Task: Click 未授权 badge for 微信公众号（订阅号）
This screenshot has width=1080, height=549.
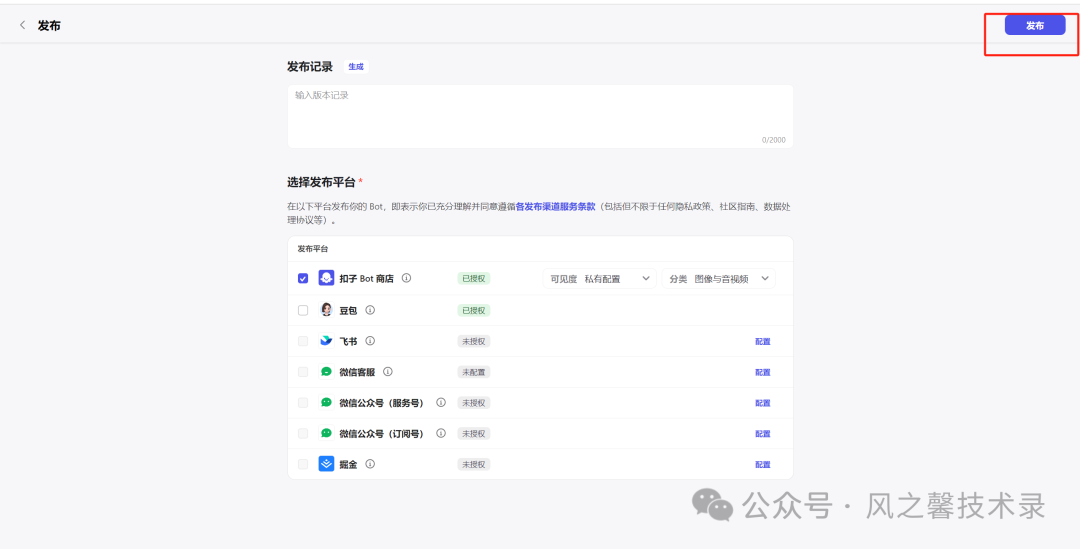Action: click(x=474, y=433)
